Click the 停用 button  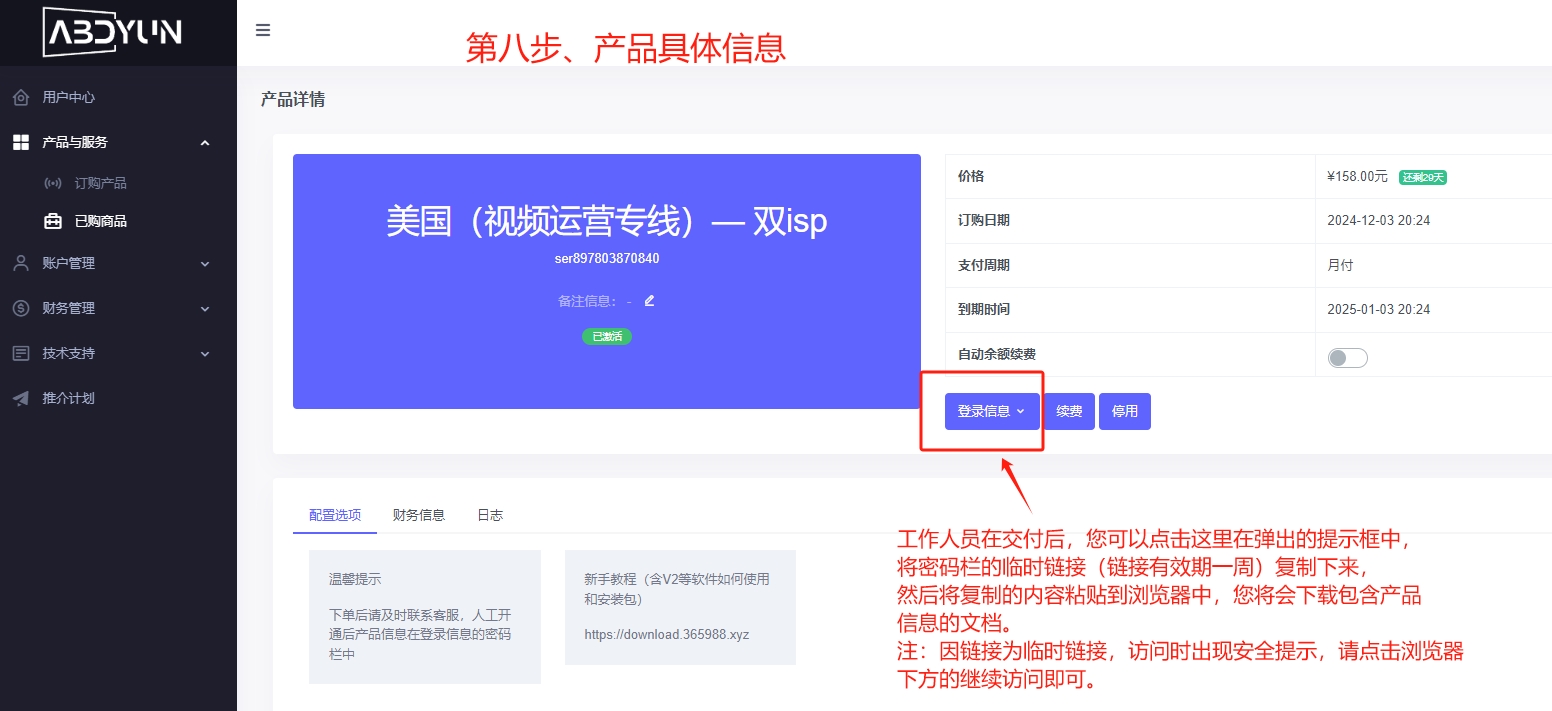click(1125, 411)
